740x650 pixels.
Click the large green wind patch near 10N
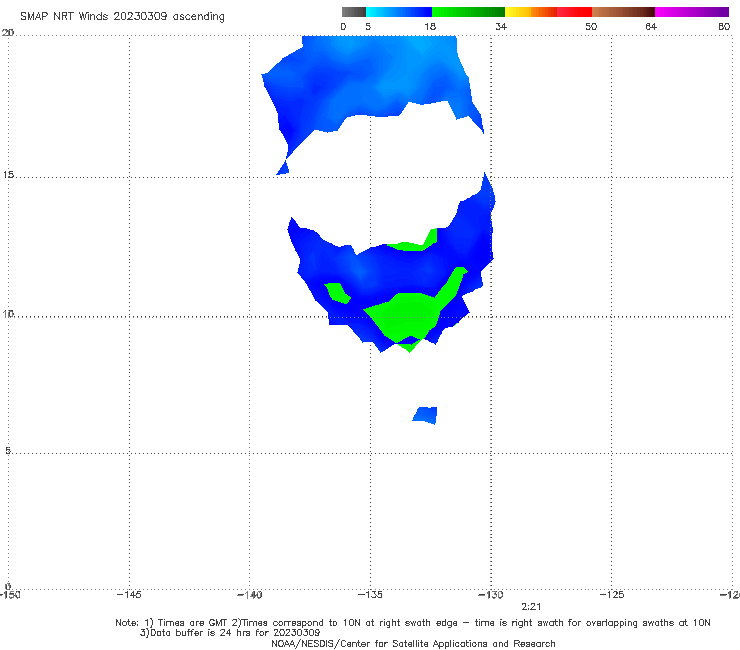coord(406,316)
